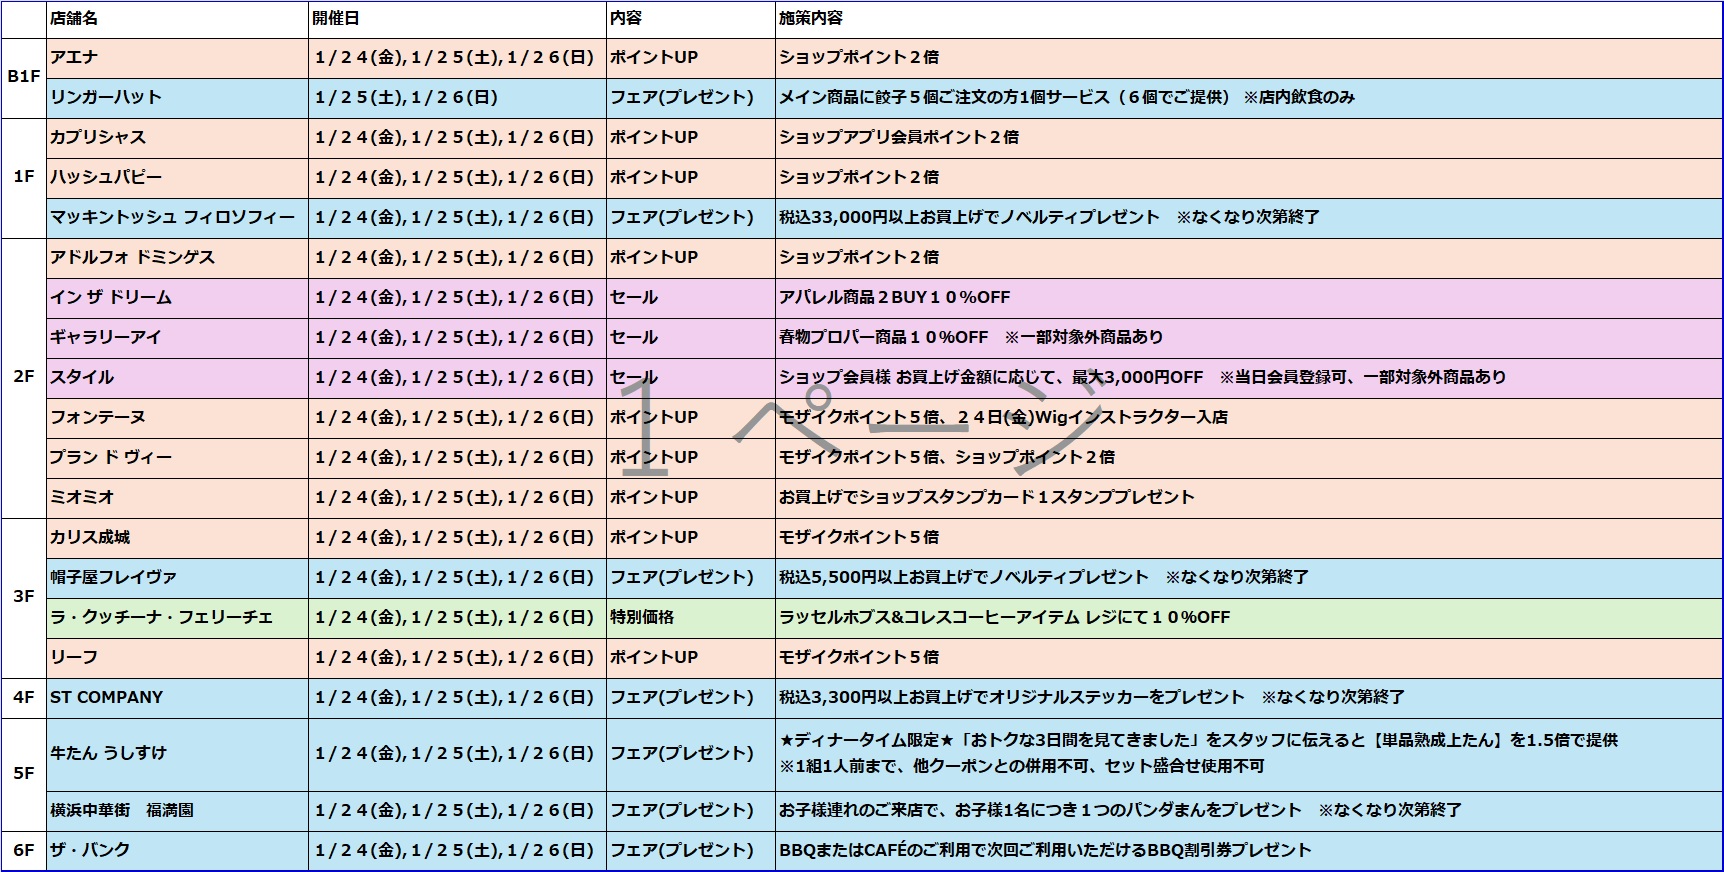
Task: Click ポイントUP cell in アエナ row
Action: tap(690, 58)
